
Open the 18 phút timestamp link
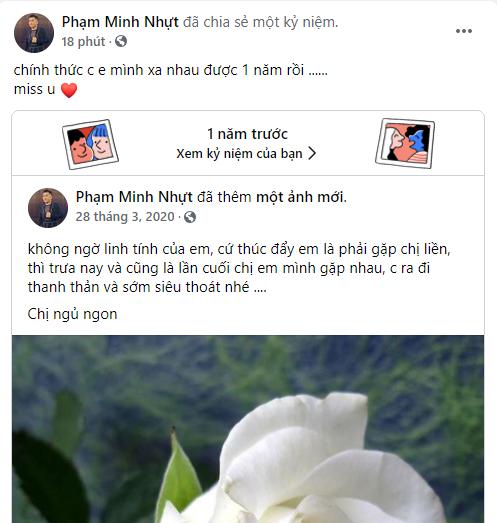[83, 42]
